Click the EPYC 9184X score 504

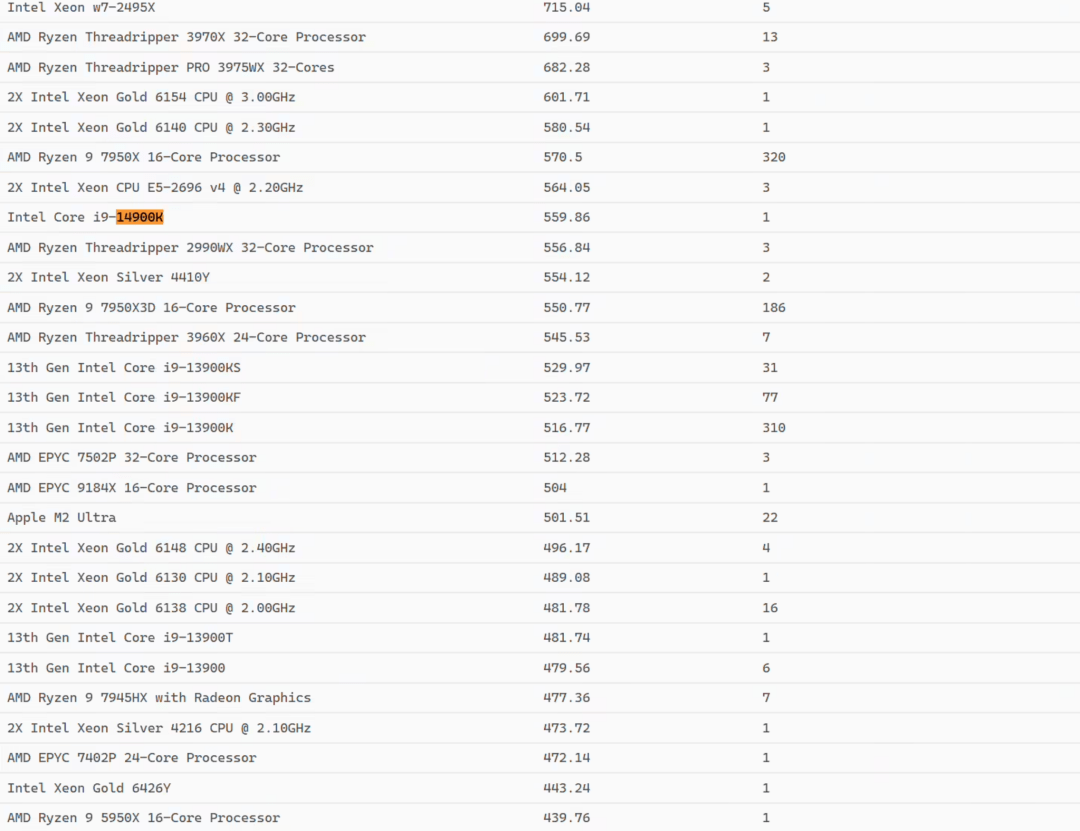(555, 488)
